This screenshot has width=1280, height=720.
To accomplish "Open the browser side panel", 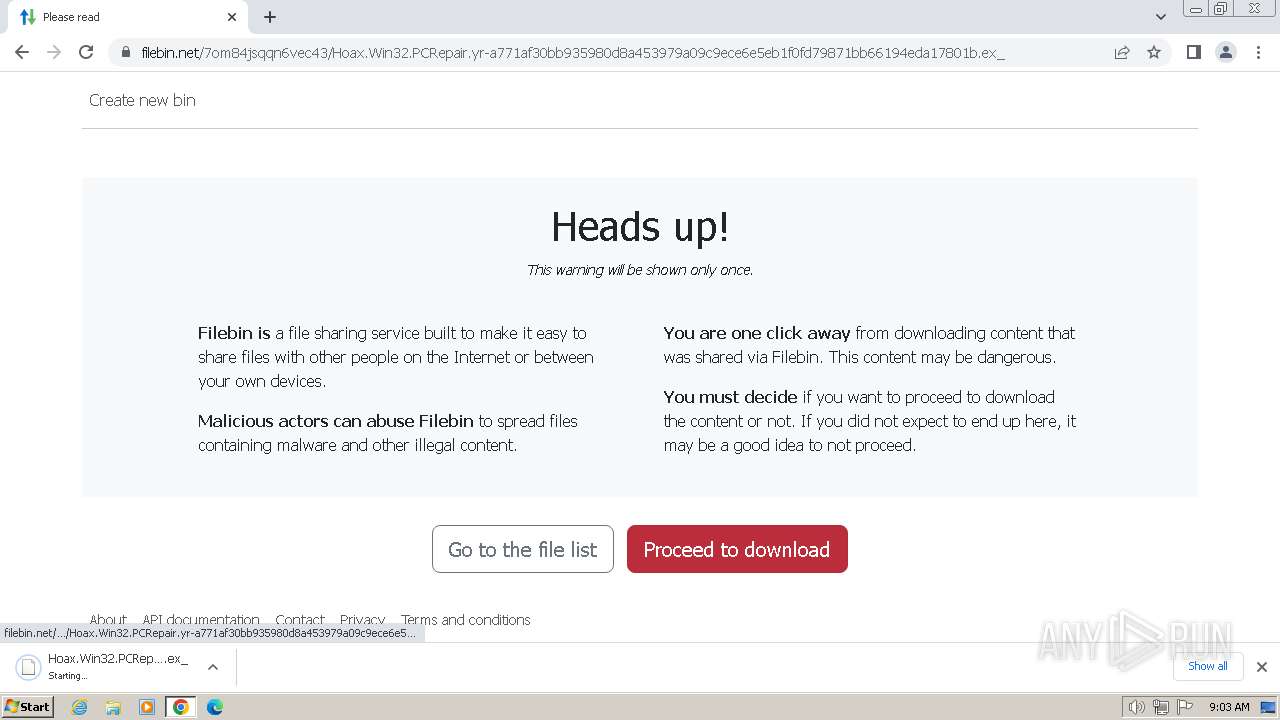I will pos(1193,52).
